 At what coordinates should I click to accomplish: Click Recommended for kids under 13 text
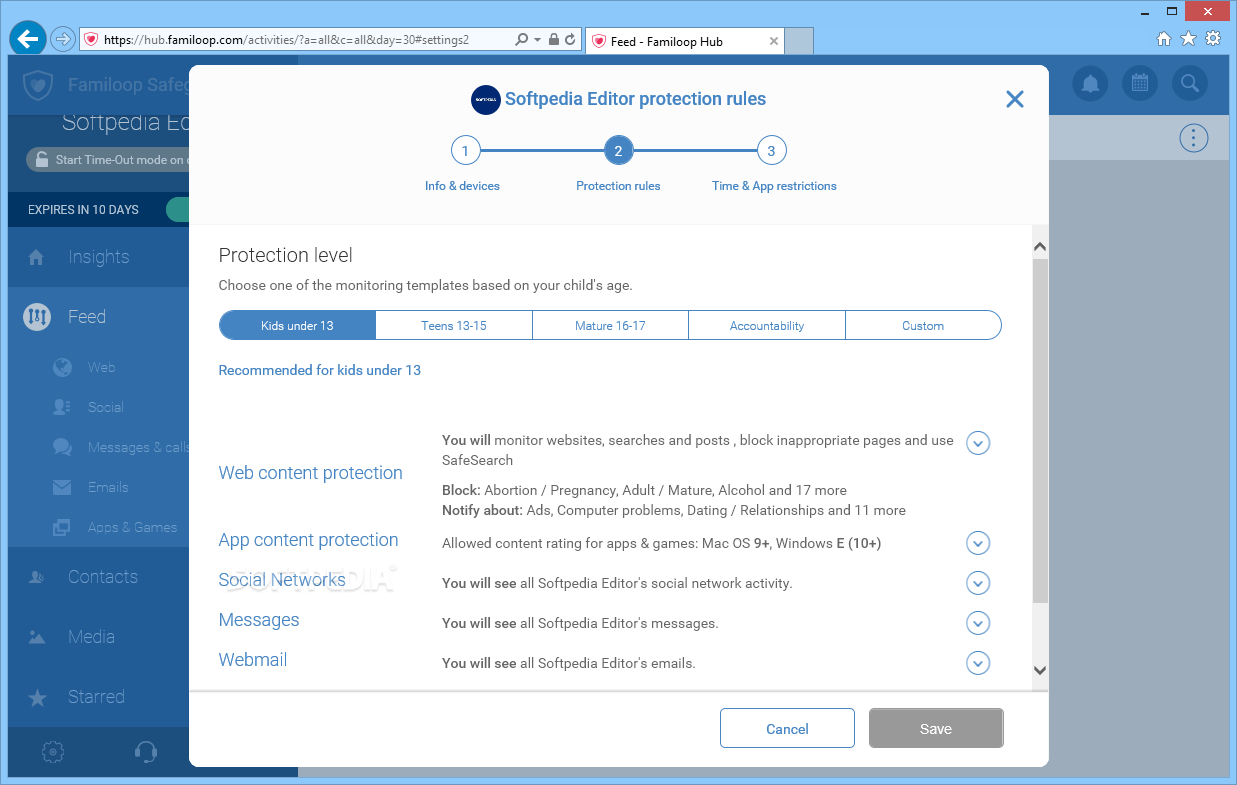point(320,370)
